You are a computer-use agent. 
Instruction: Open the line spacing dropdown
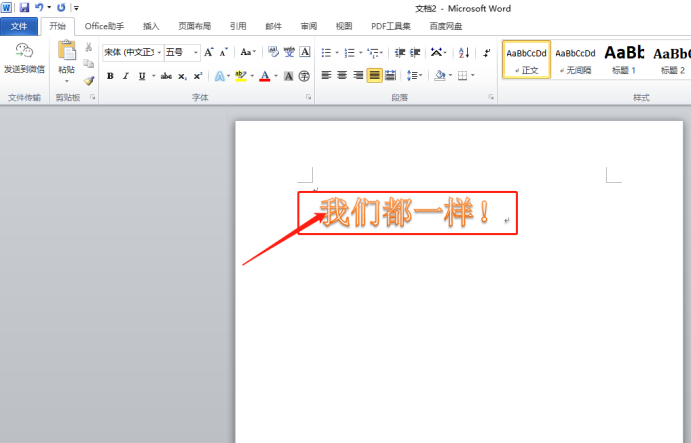point(414,75)
